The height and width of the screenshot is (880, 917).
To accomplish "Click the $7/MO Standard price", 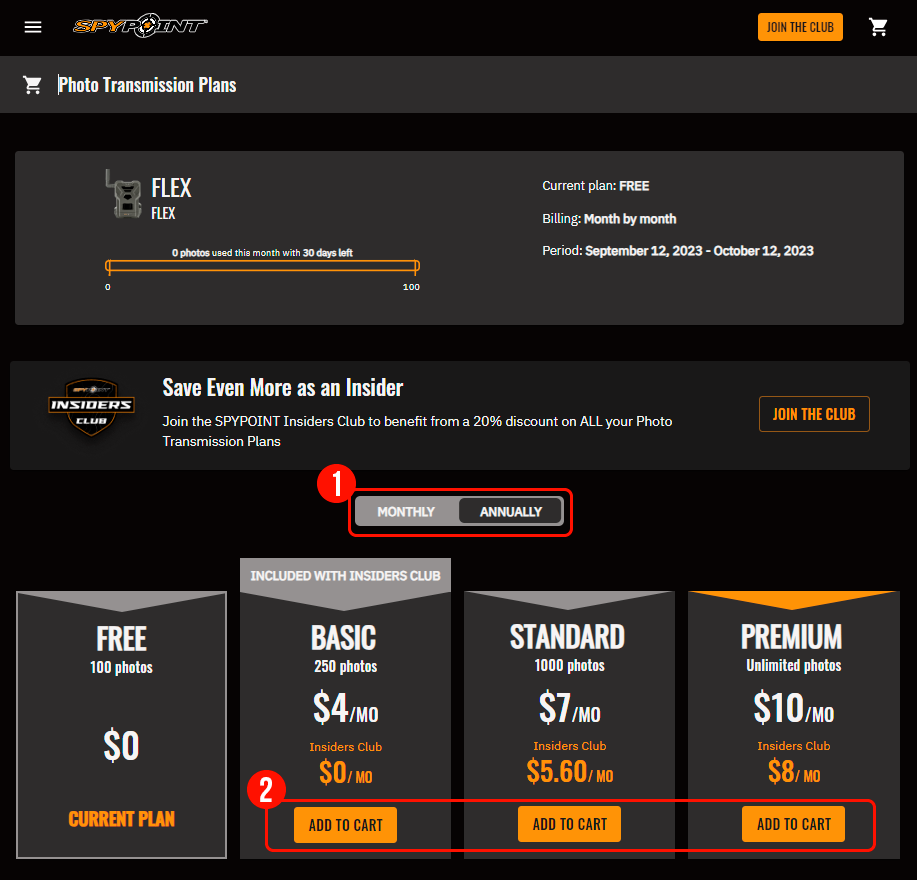I will point(570,708).
